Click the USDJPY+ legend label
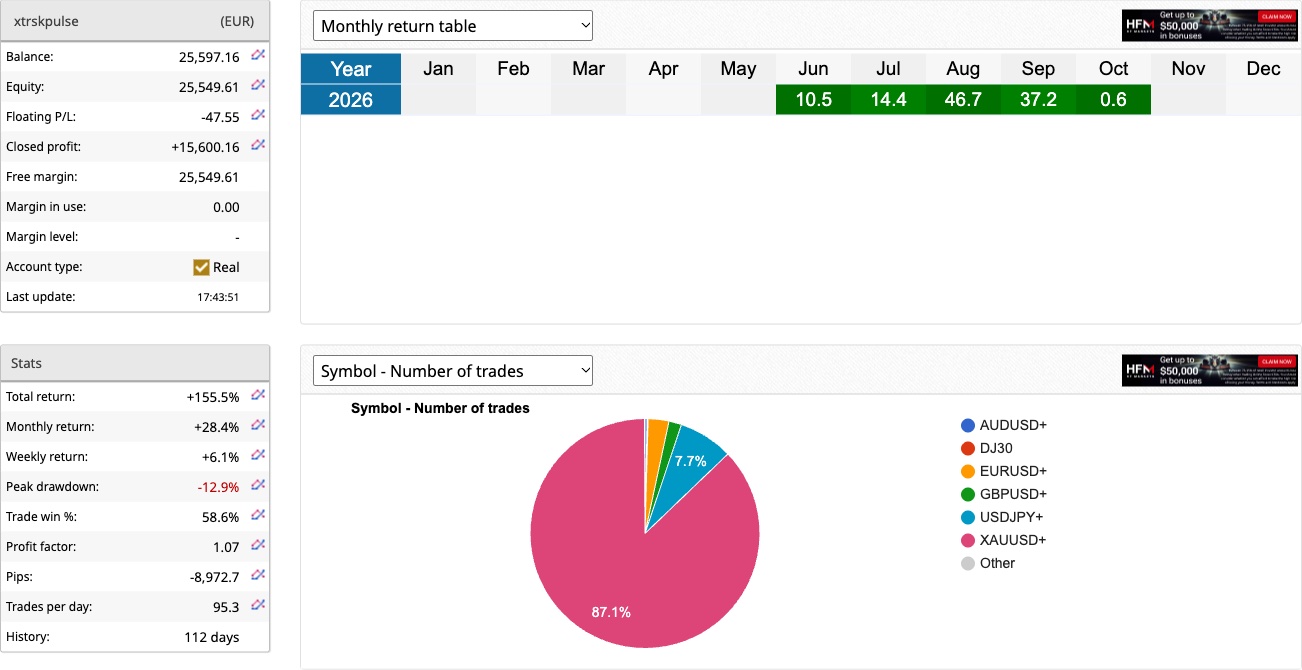The height and width of the screenshot is (670, 1302). (1013, 517)
